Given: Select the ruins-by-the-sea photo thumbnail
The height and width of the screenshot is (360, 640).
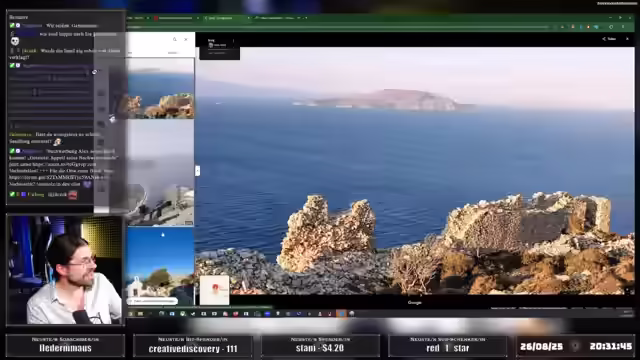Looking at the screenshot, I should tap(160, 88).
